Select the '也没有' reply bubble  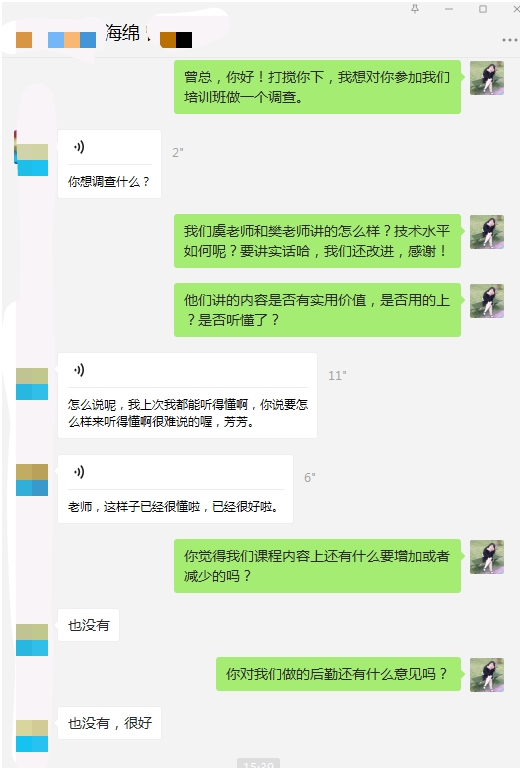pos(88,625)
